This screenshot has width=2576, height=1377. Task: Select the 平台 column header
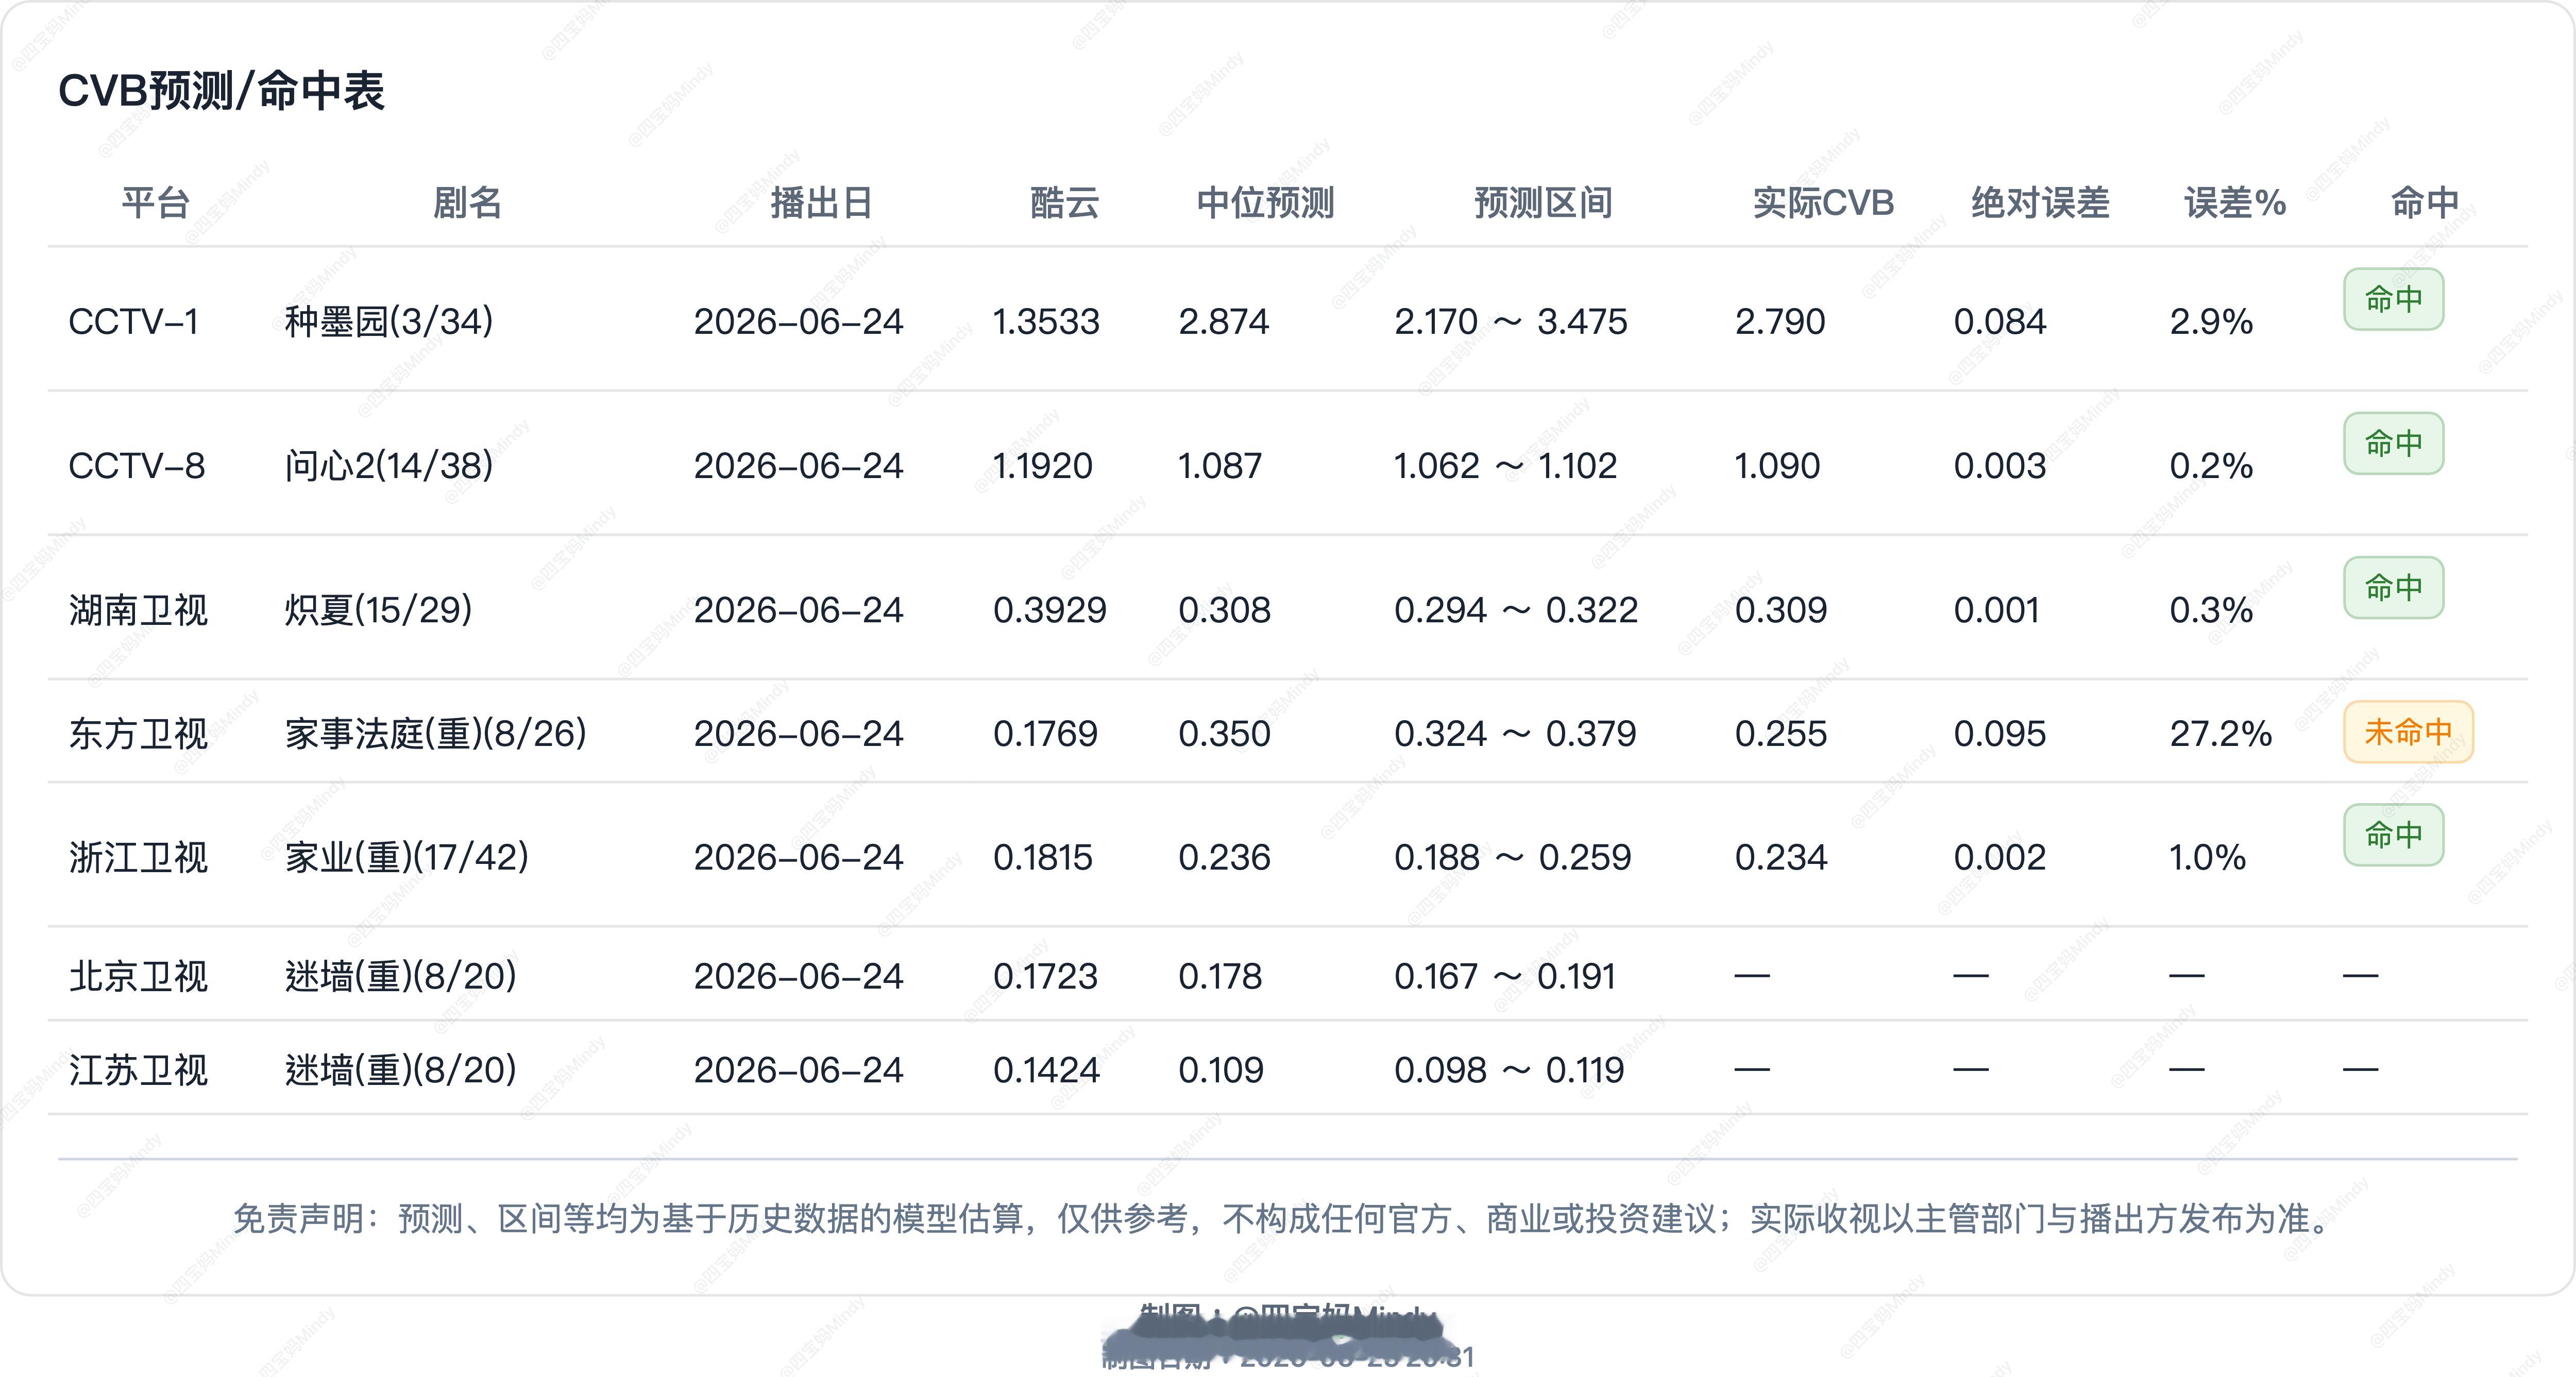156,203
